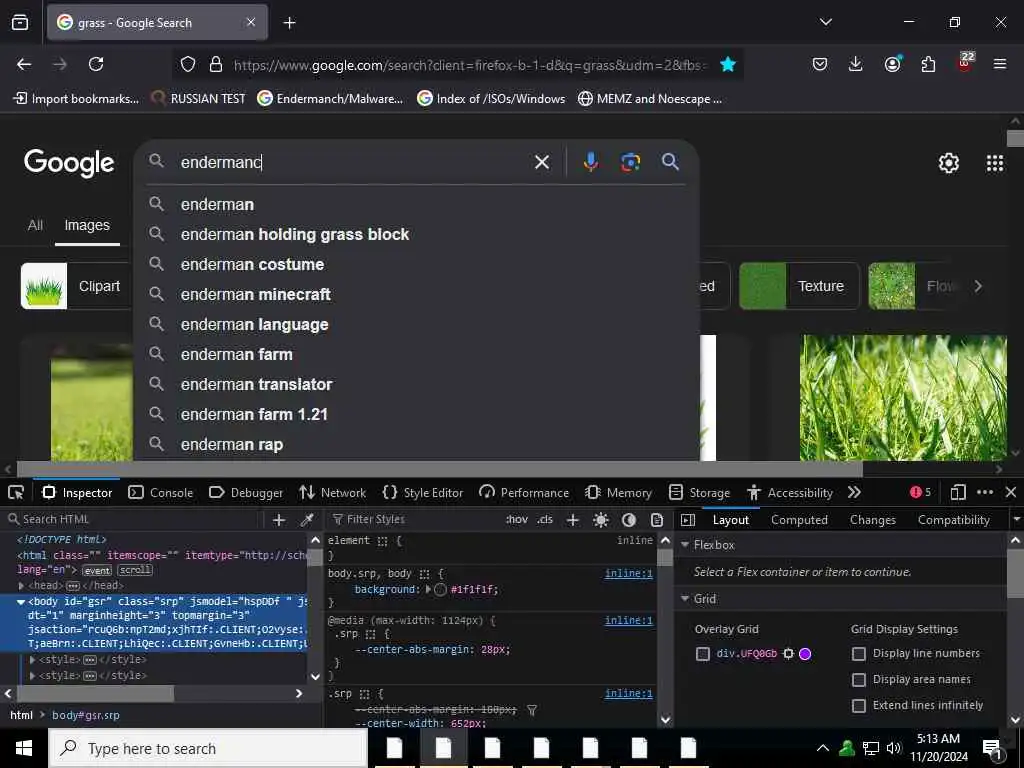Show hidden system tray icons
Screen dimensions: 1024x768
click(823, 748)
